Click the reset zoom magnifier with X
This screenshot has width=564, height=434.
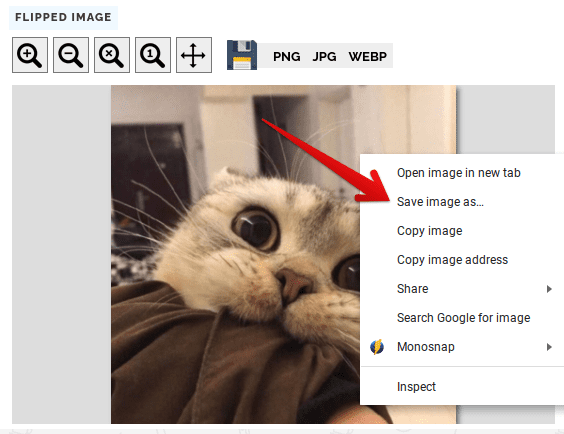point(112,55)
